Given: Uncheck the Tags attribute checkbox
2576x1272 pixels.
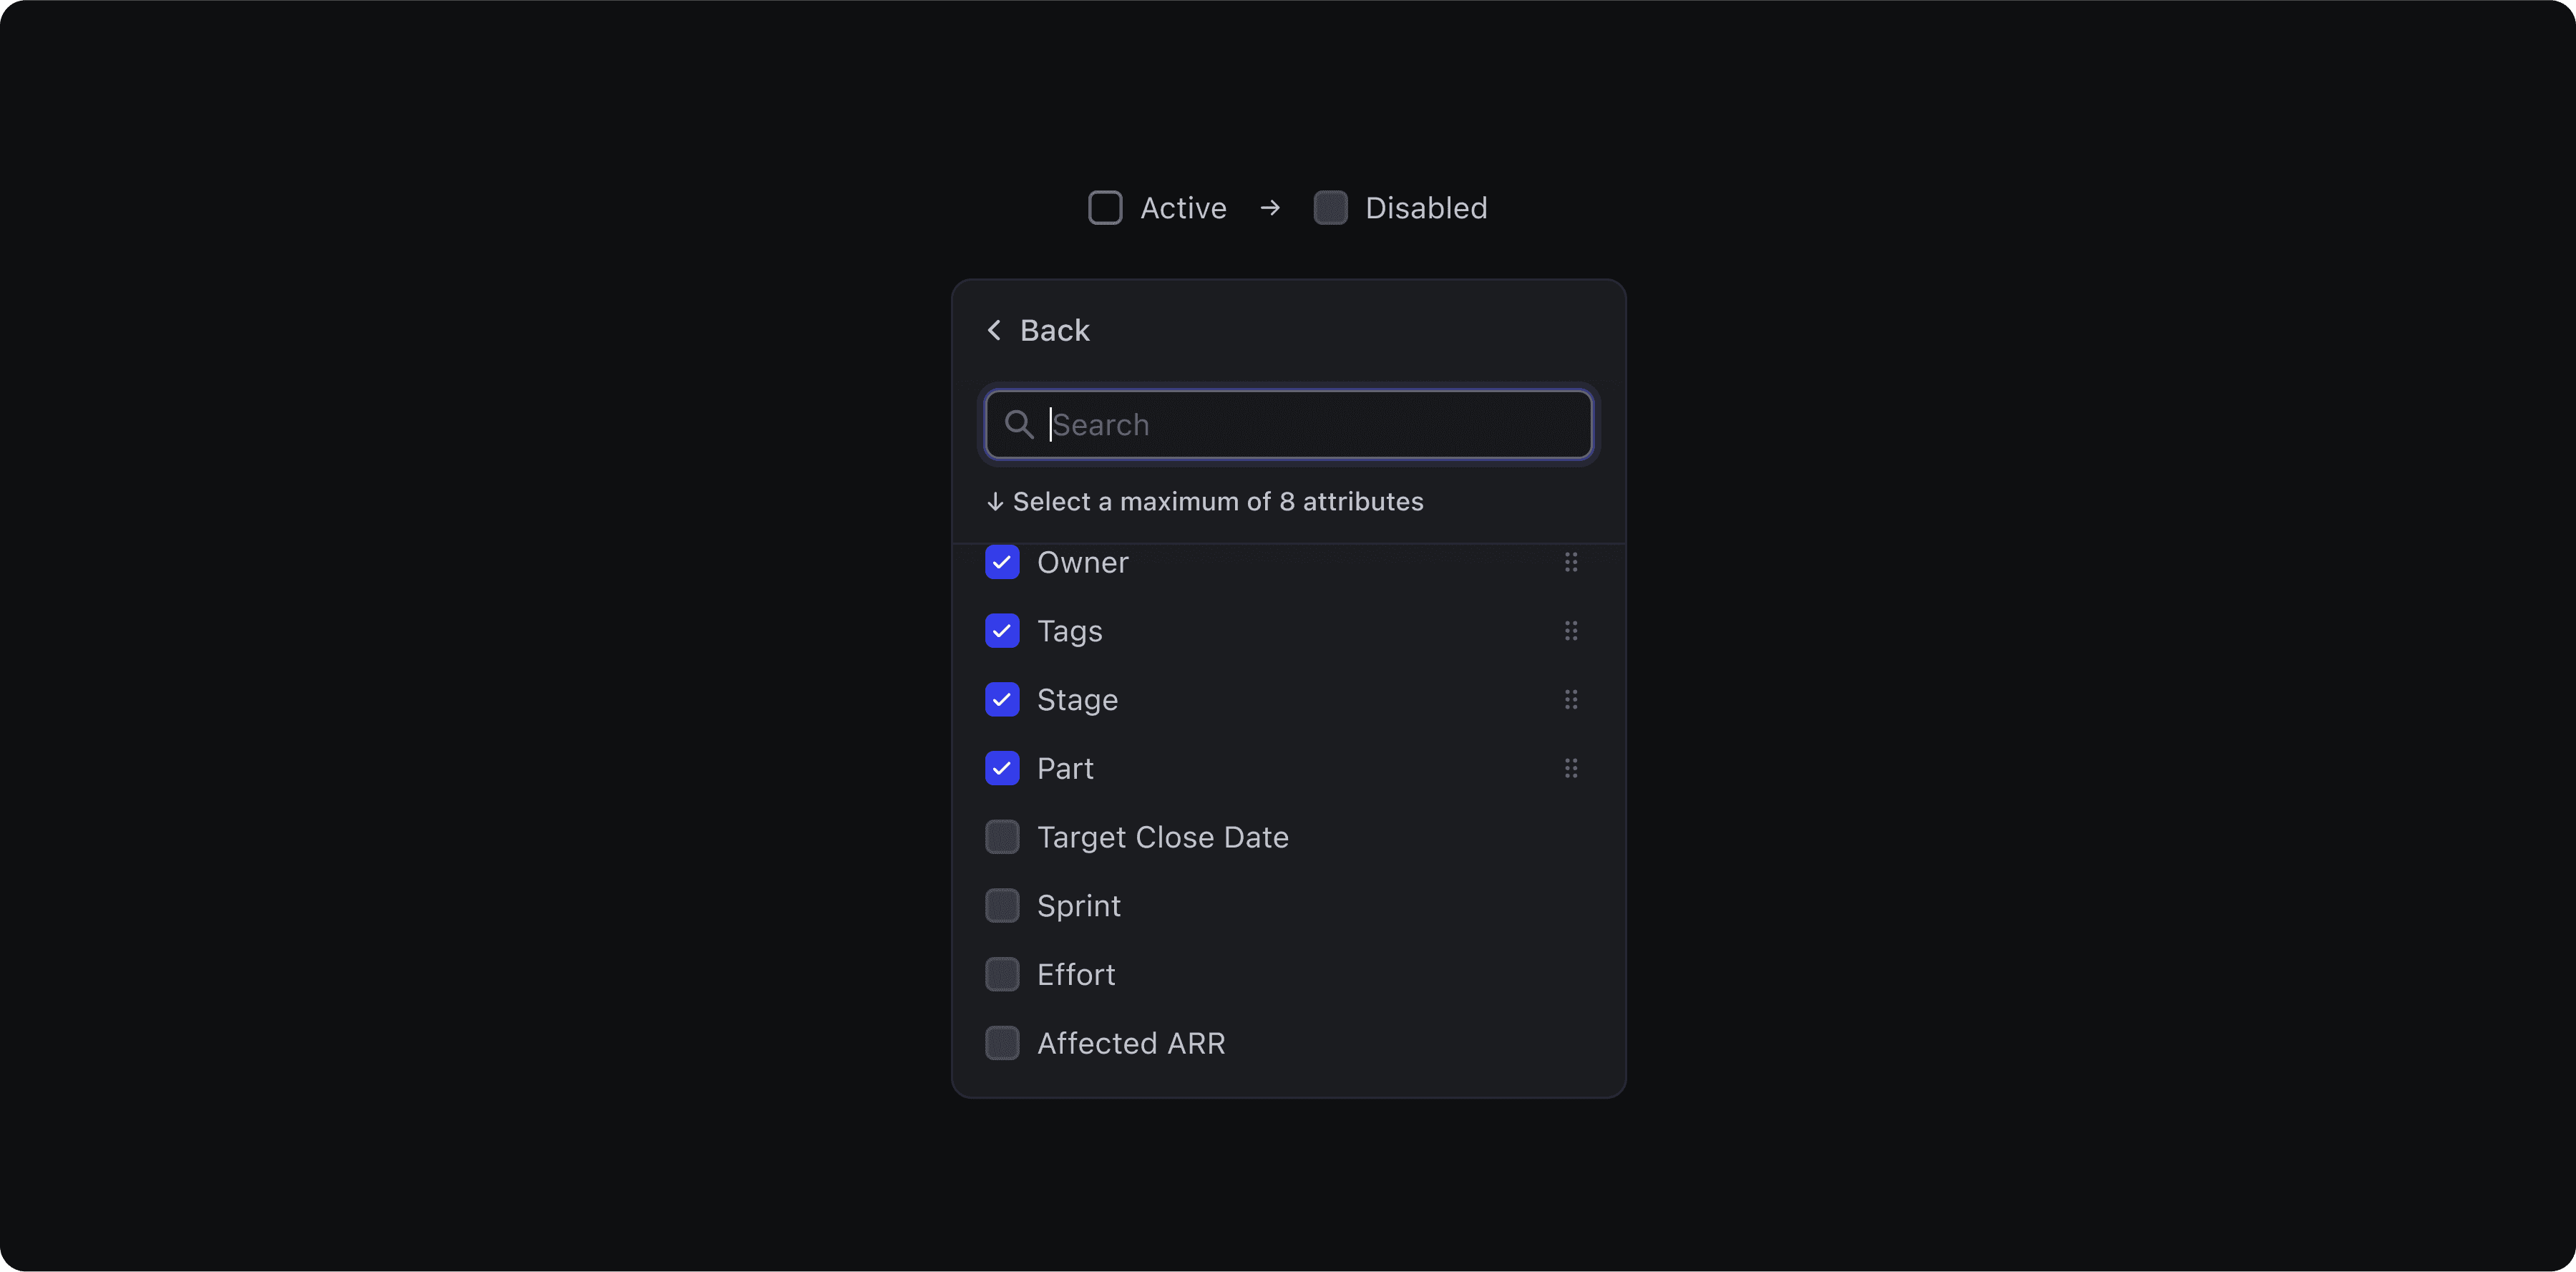Looking at the screenshot, I should pos(1002,631).
